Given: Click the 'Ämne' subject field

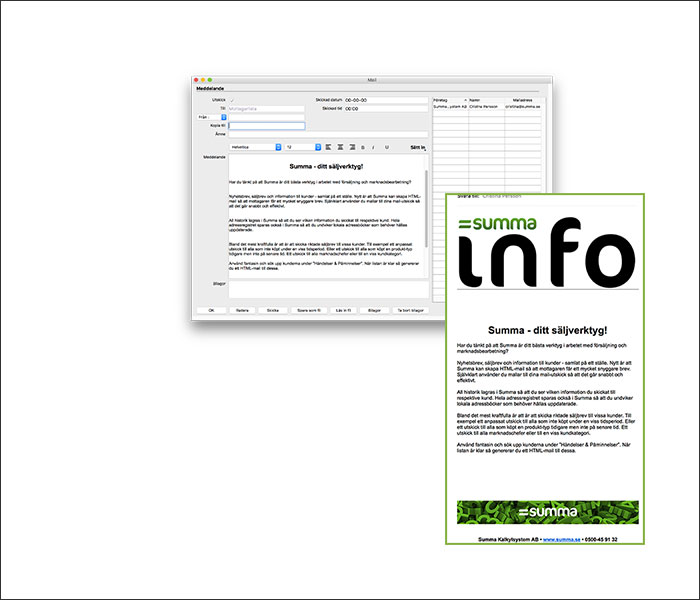Looking at the screenshot, I should pyautogui.click(x=328, y=134).
